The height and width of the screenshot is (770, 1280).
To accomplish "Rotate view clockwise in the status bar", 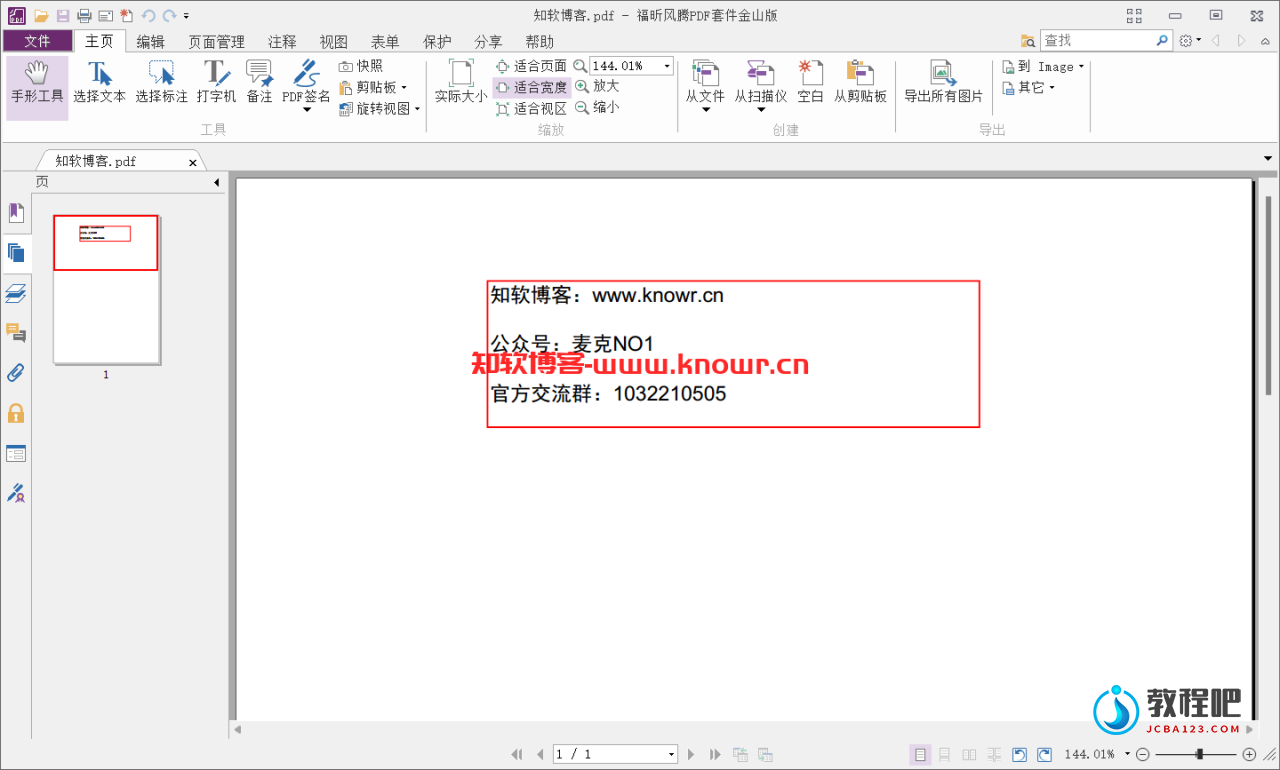I will (x=1044, y=754).
